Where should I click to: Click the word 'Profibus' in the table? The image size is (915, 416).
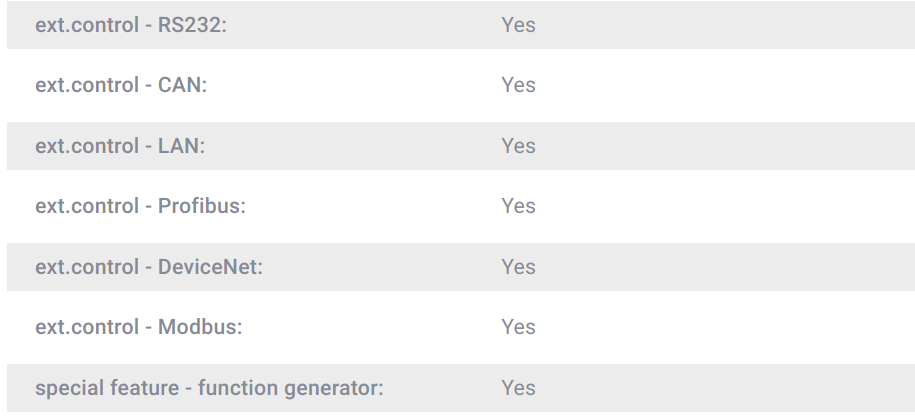(x=199, y=206)
